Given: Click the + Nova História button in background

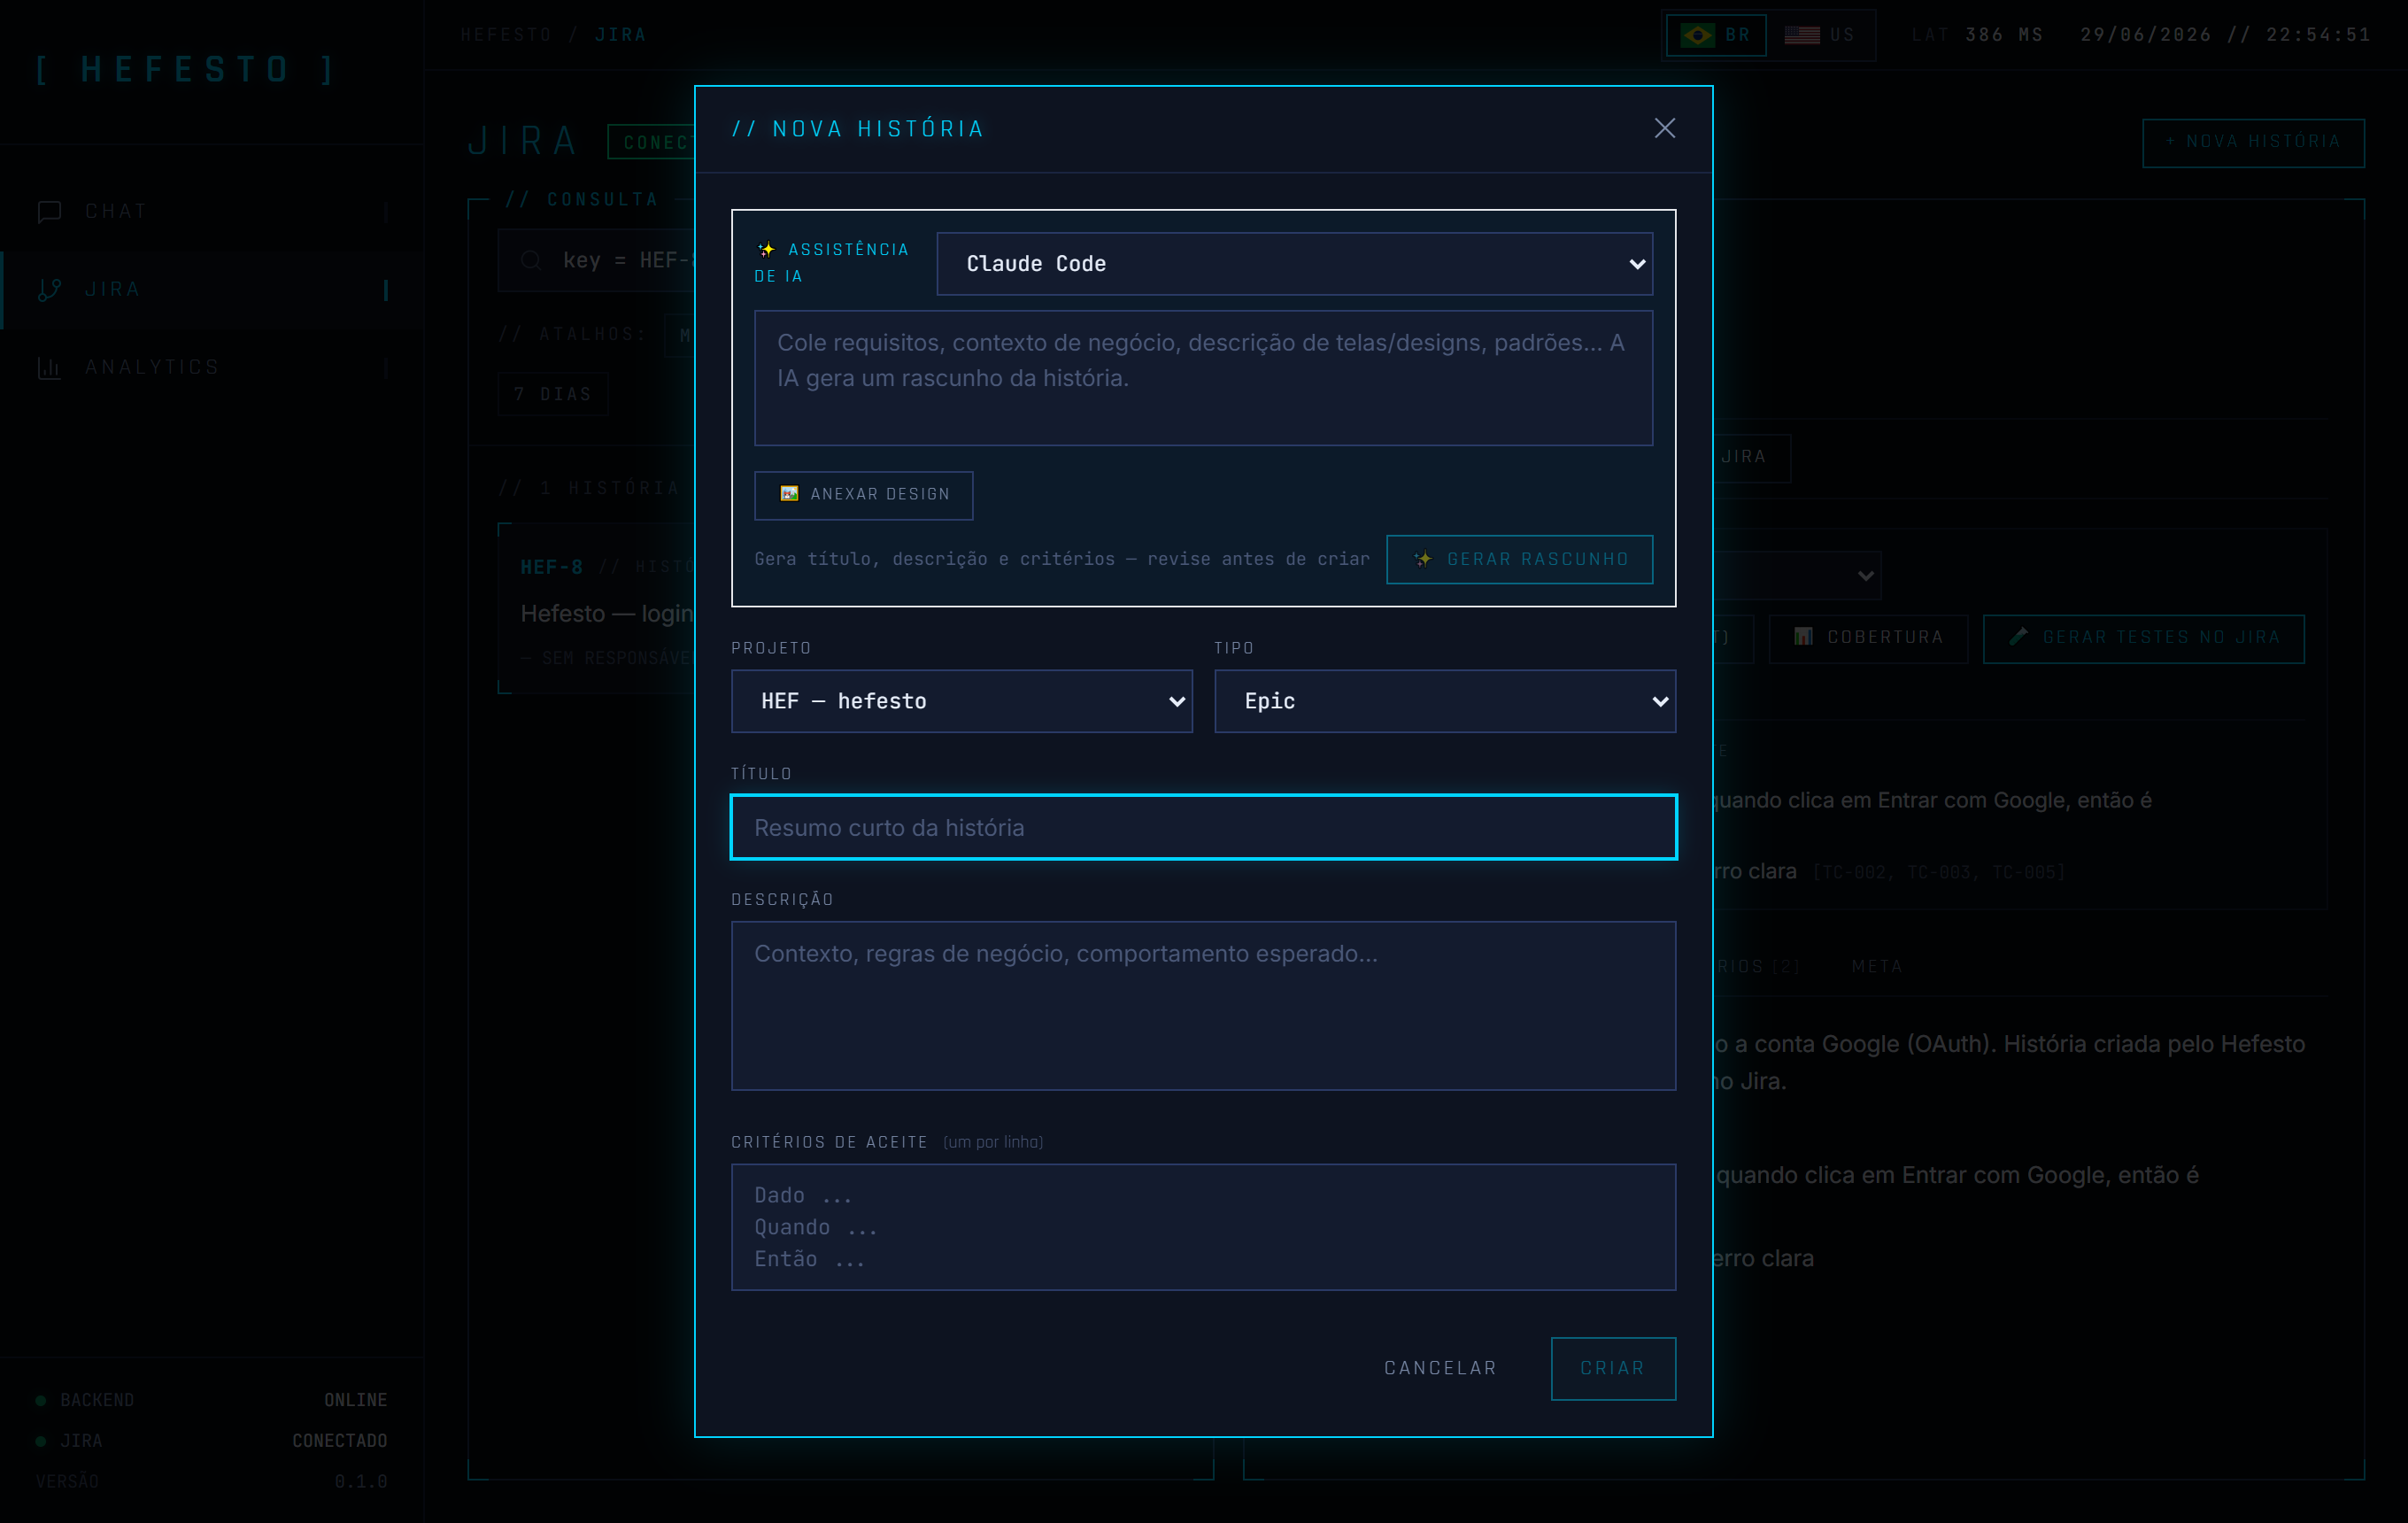Looking at the screenshot, I should click(x=2253, y=142).
